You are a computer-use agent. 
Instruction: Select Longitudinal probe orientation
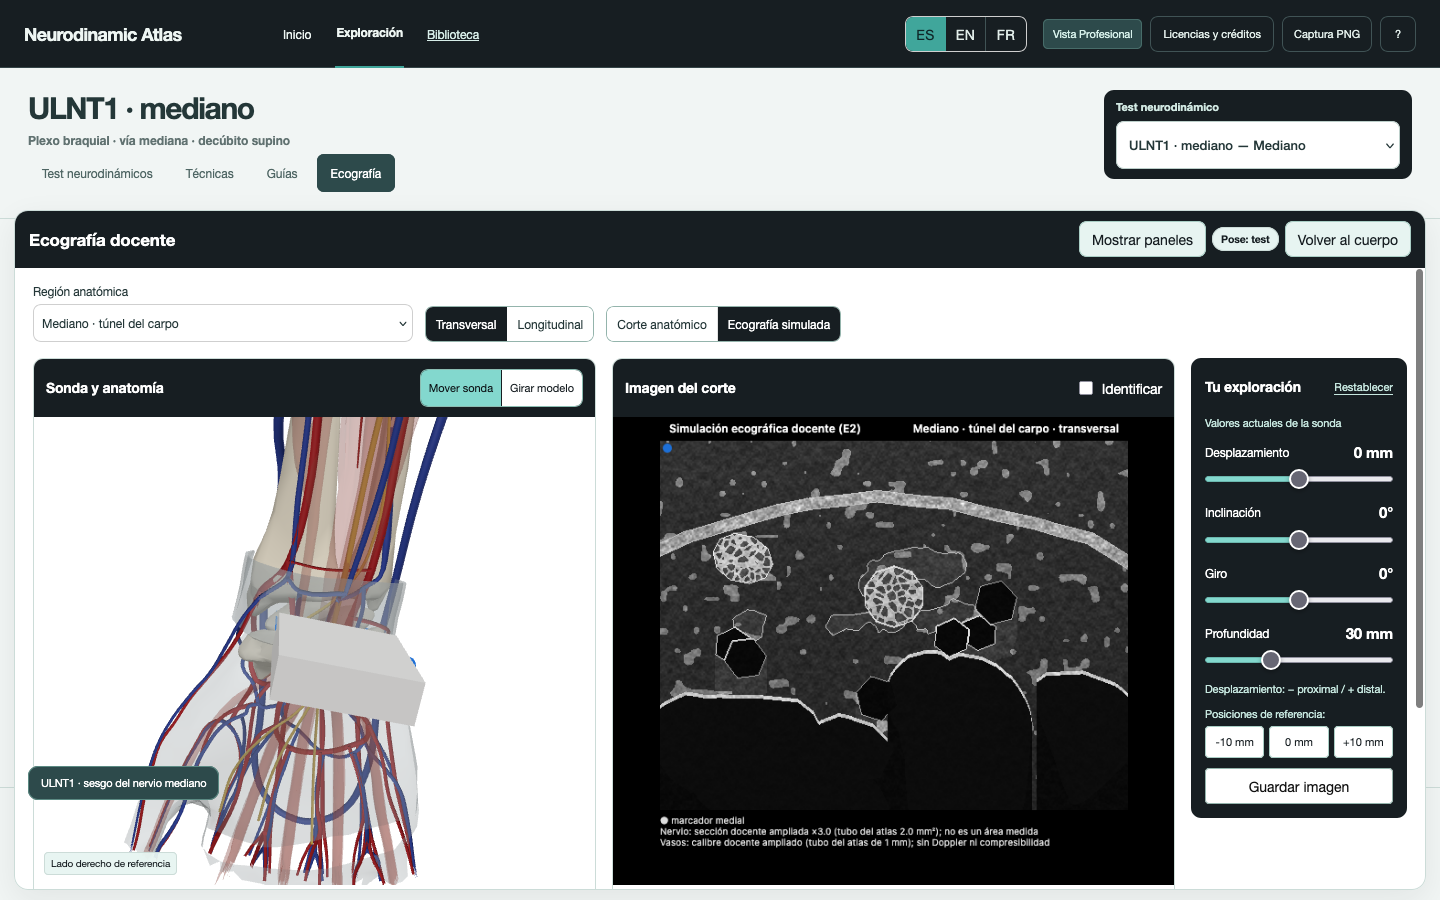[550, 324]
